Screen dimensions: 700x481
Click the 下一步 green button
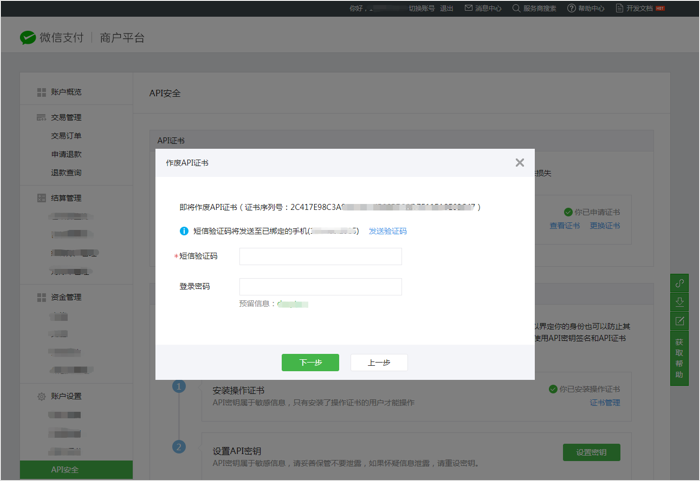click(x=310, y=363)
